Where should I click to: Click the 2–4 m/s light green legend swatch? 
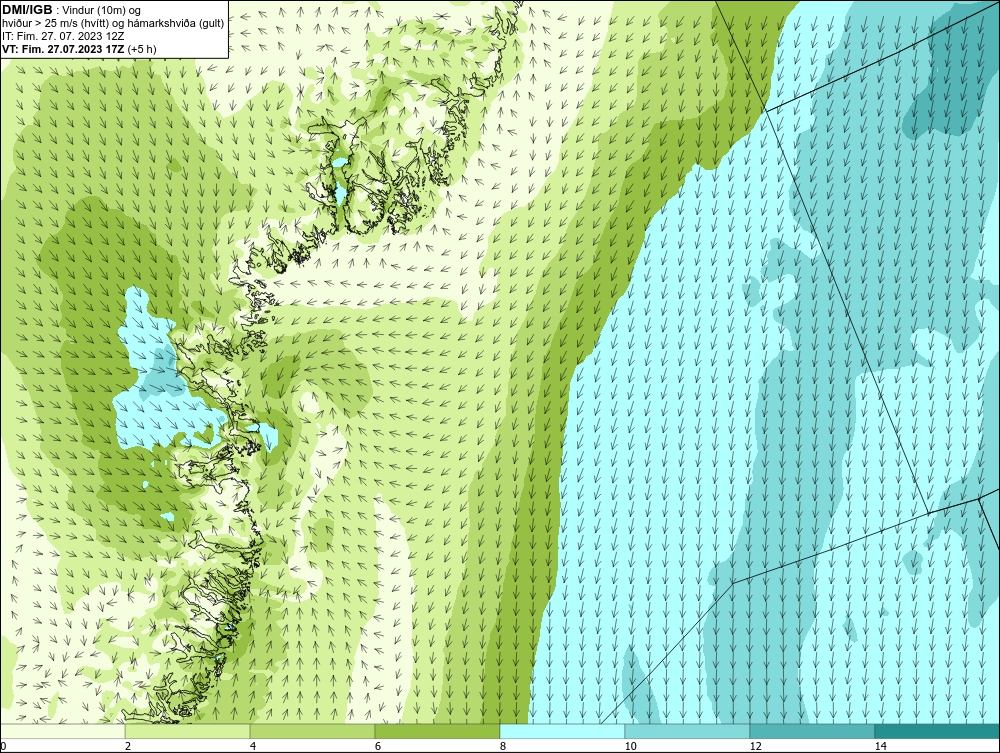tap(188, 731)
